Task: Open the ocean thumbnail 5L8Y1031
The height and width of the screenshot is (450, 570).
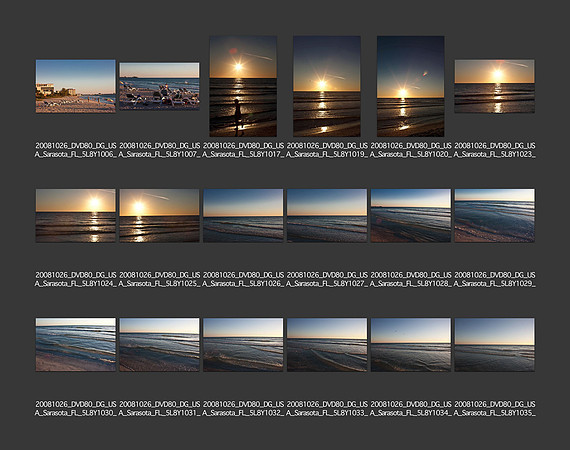Action: click(159, 345)
